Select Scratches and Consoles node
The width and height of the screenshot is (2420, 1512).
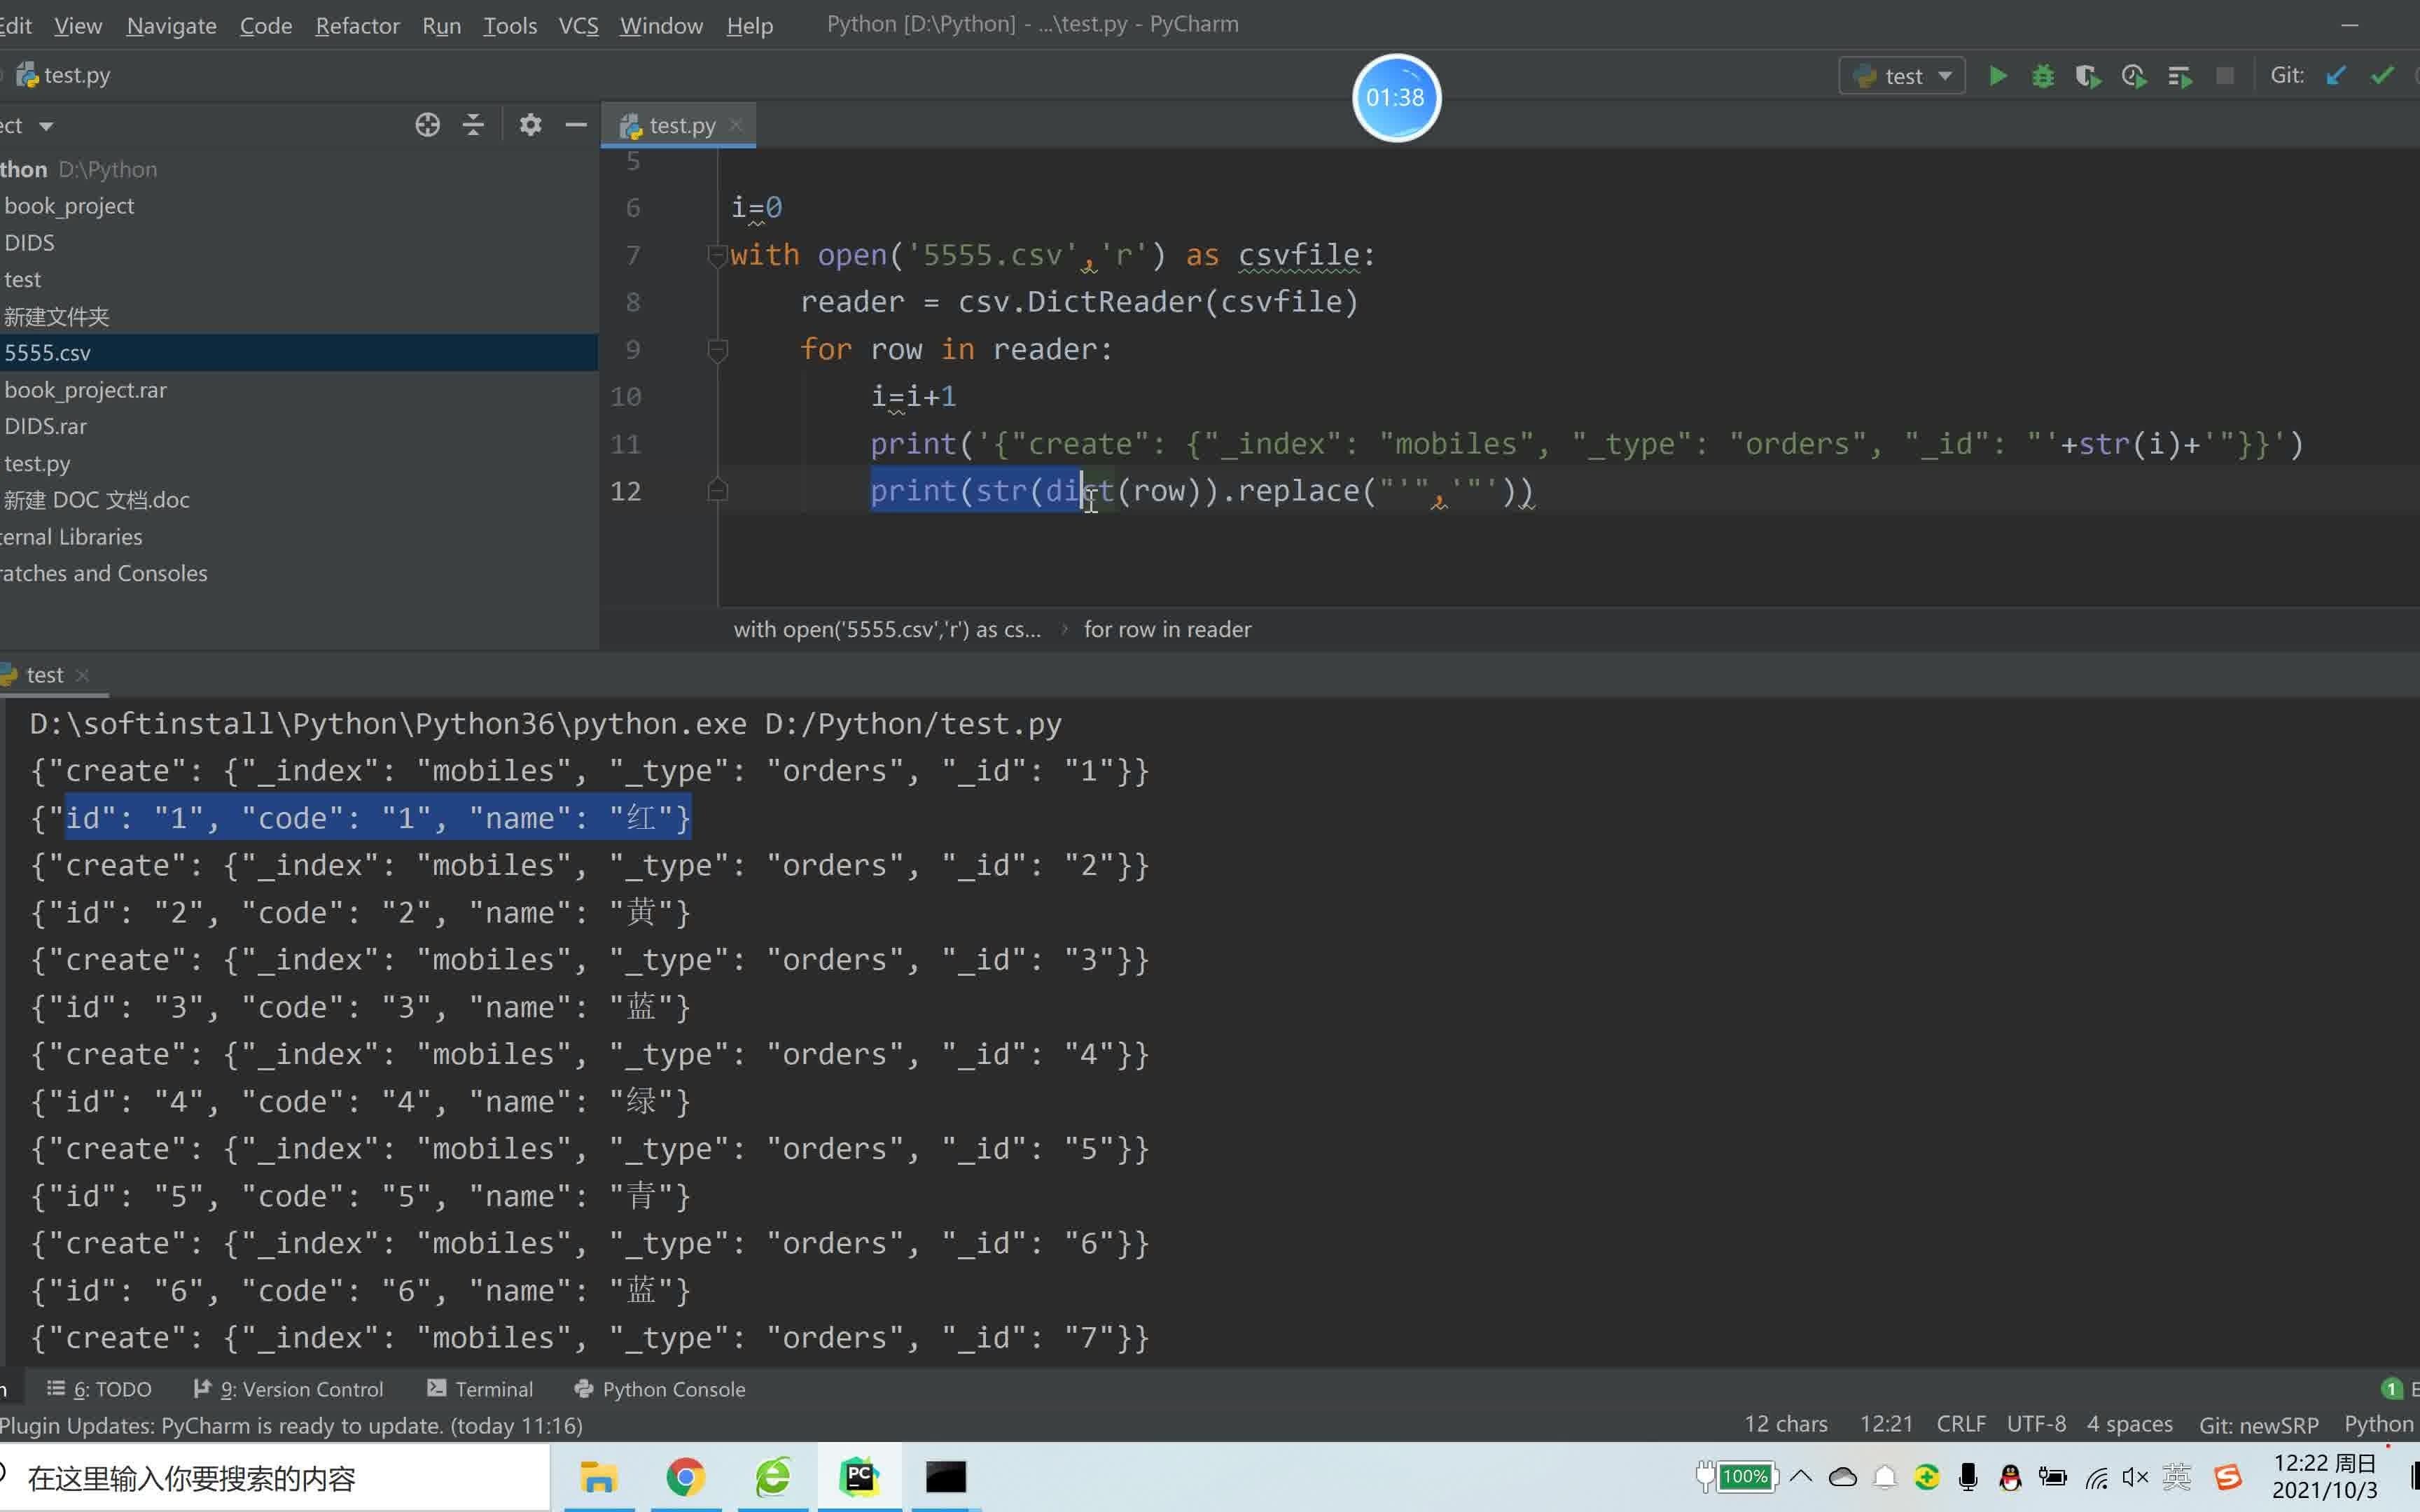tap(103, 574)
